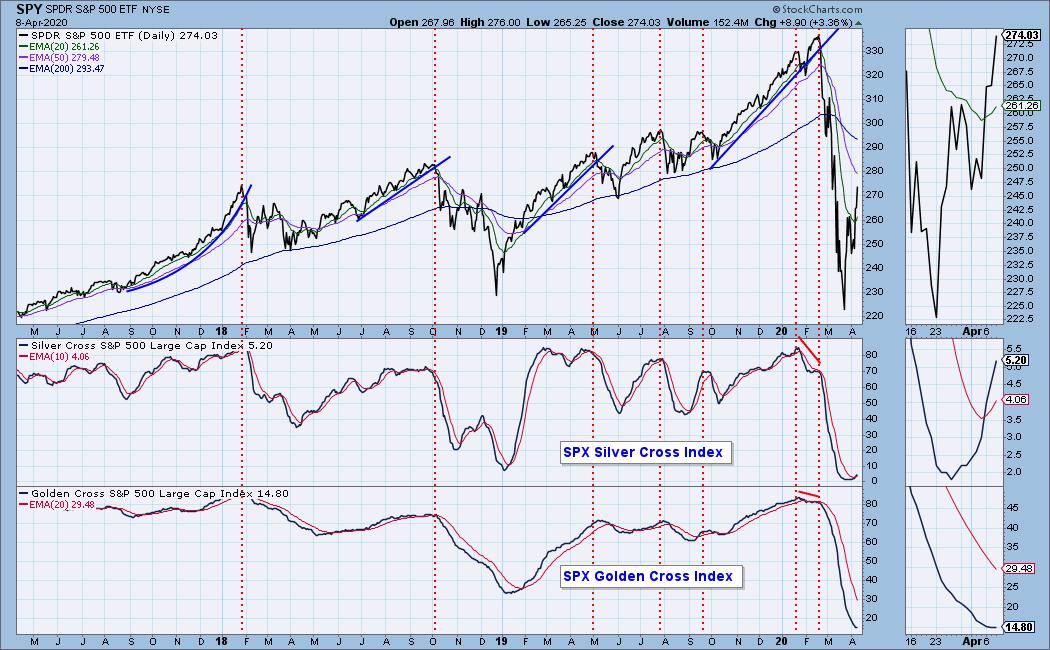Click the Close 274.03 value in header
The image size is (1050, 650).
pos(626,22)
